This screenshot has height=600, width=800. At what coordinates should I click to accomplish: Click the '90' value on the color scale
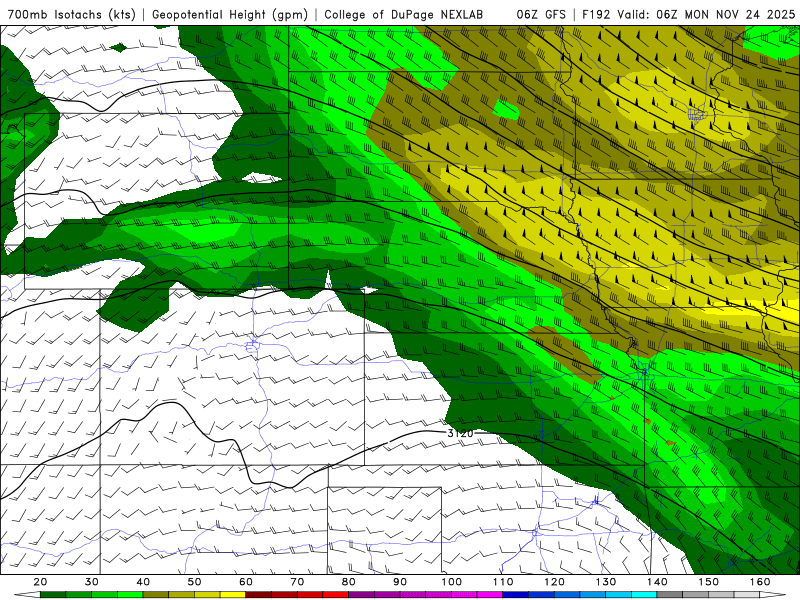(x=400, y=582)
